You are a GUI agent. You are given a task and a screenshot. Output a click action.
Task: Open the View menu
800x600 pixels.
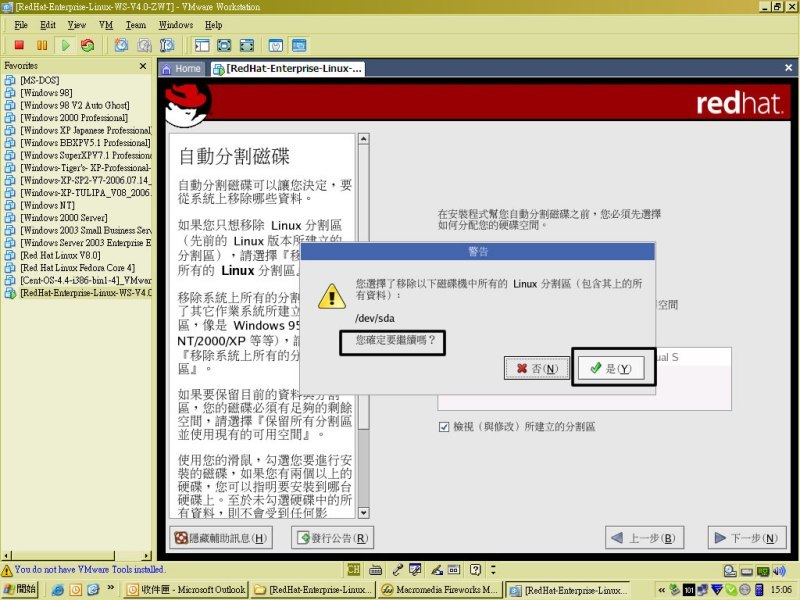[x=77, y=25]
